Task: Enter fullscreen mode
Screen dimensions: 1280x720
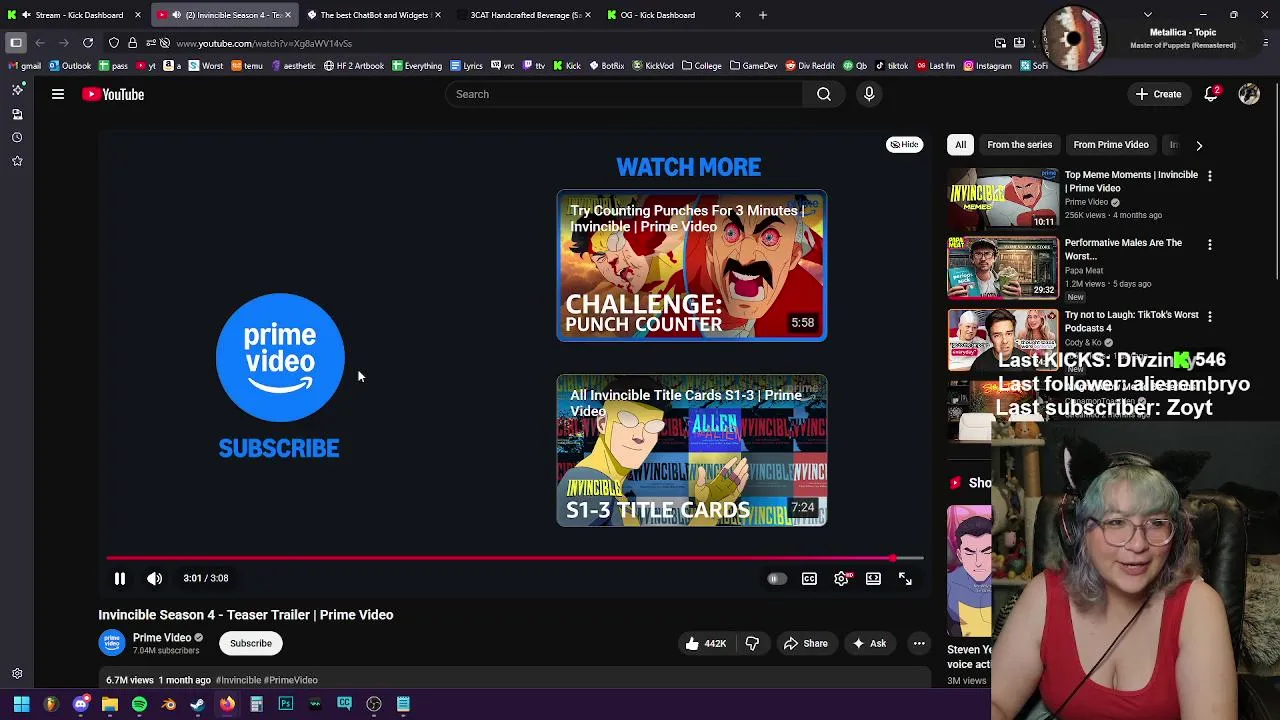Action: coord(905,579)
